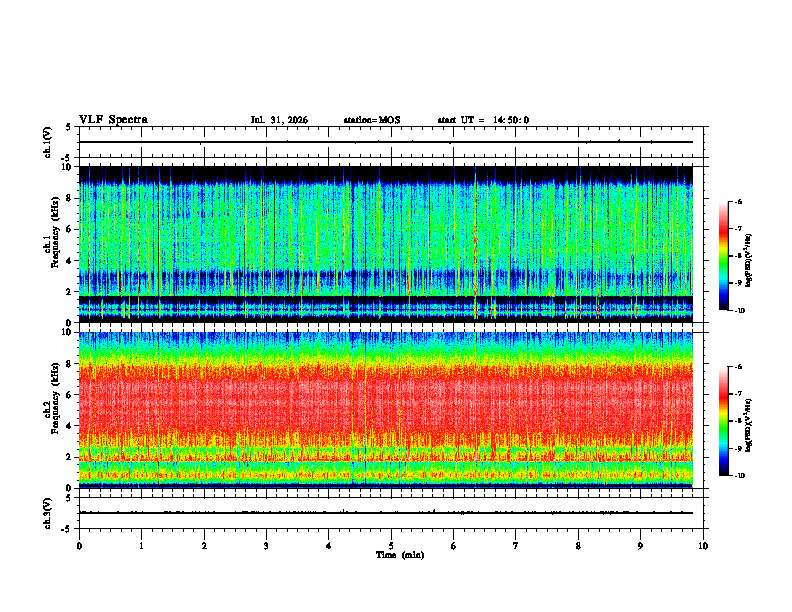Click the station=MOS label
Viewport: 792px width, 612px height.
click(372, 120)
